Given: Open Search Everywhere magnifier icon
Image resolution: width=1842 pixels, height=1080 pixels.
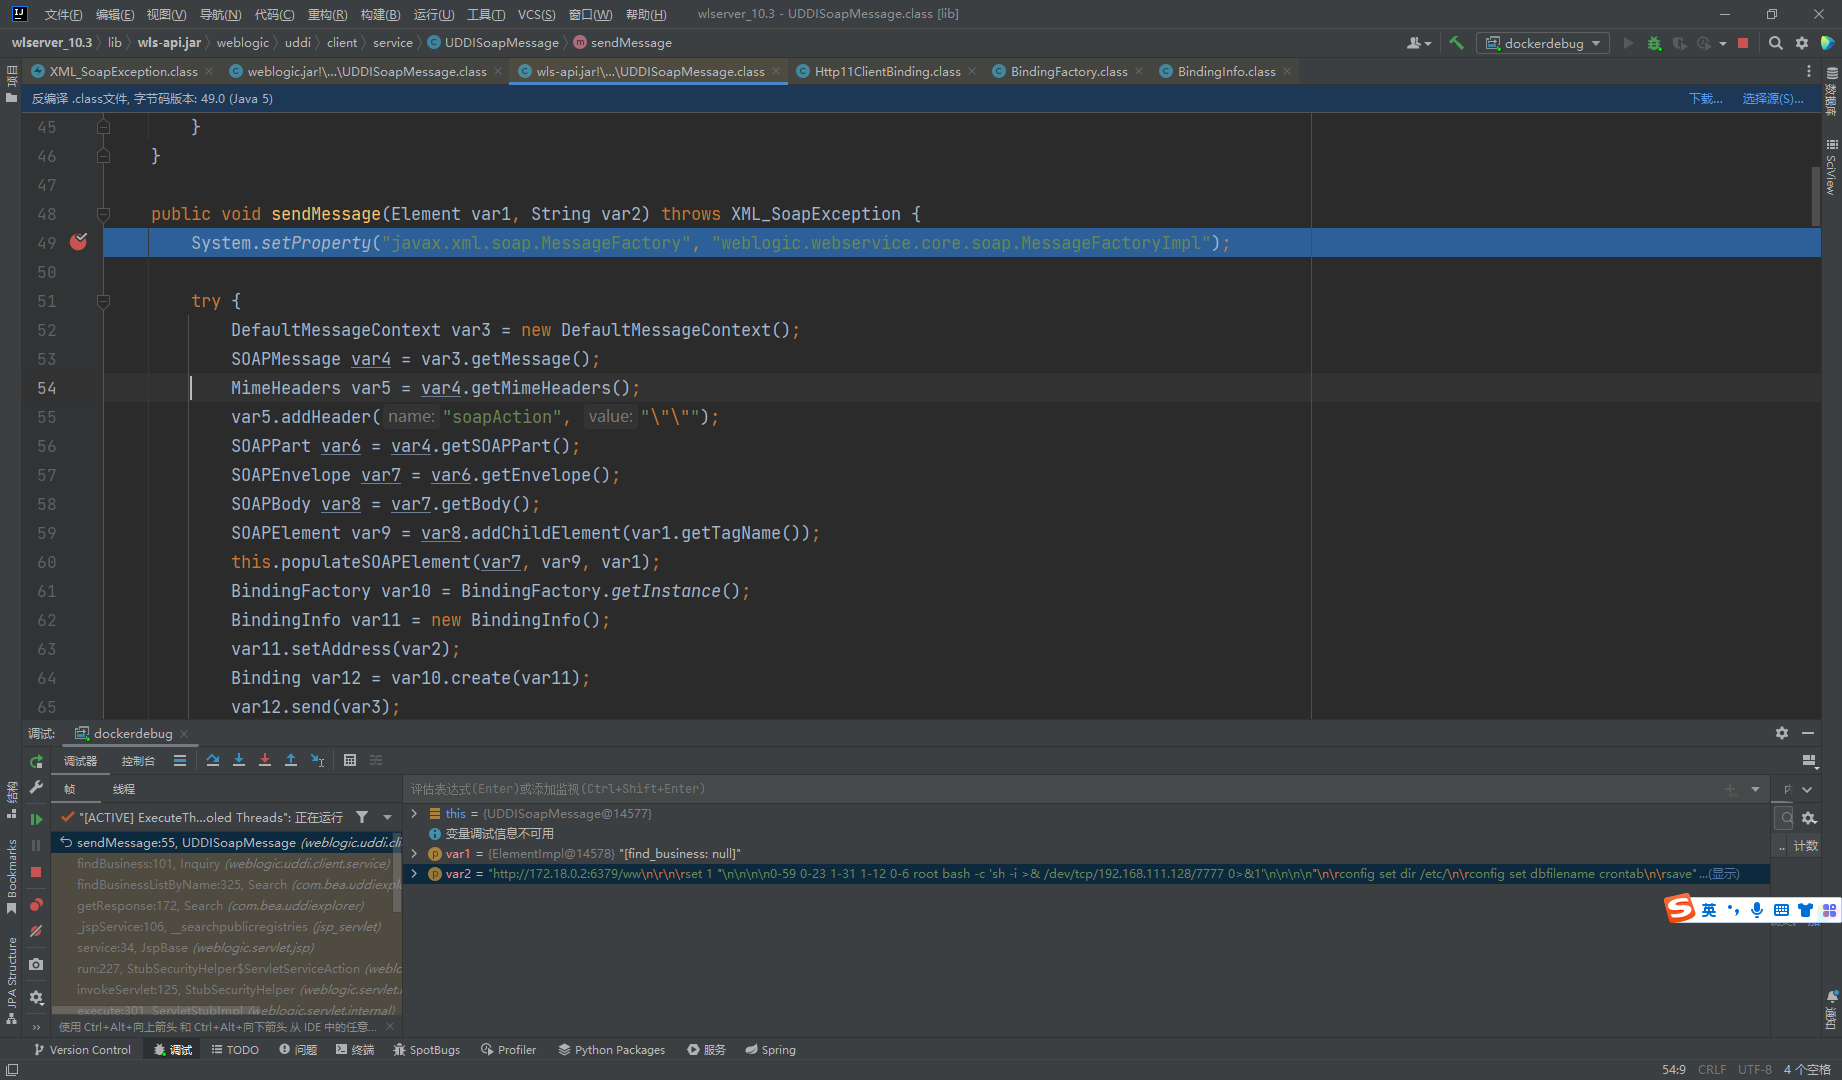Looking at the screenshot, I should click(1775, 43).
